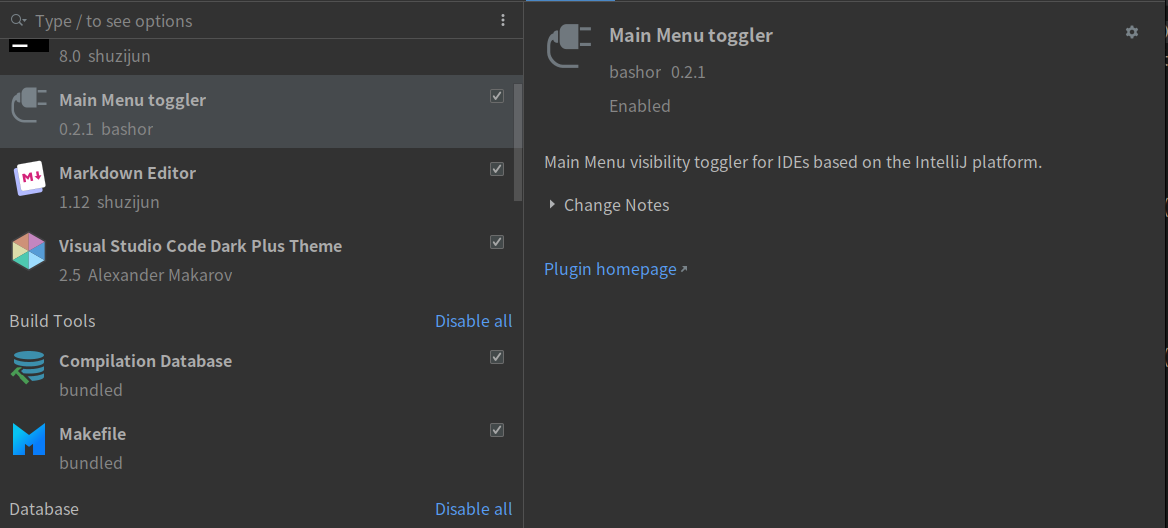Viewport: 1168px width, 528px height.
Task: Click Disable all for Database
Action: click(x=474, y=509)
